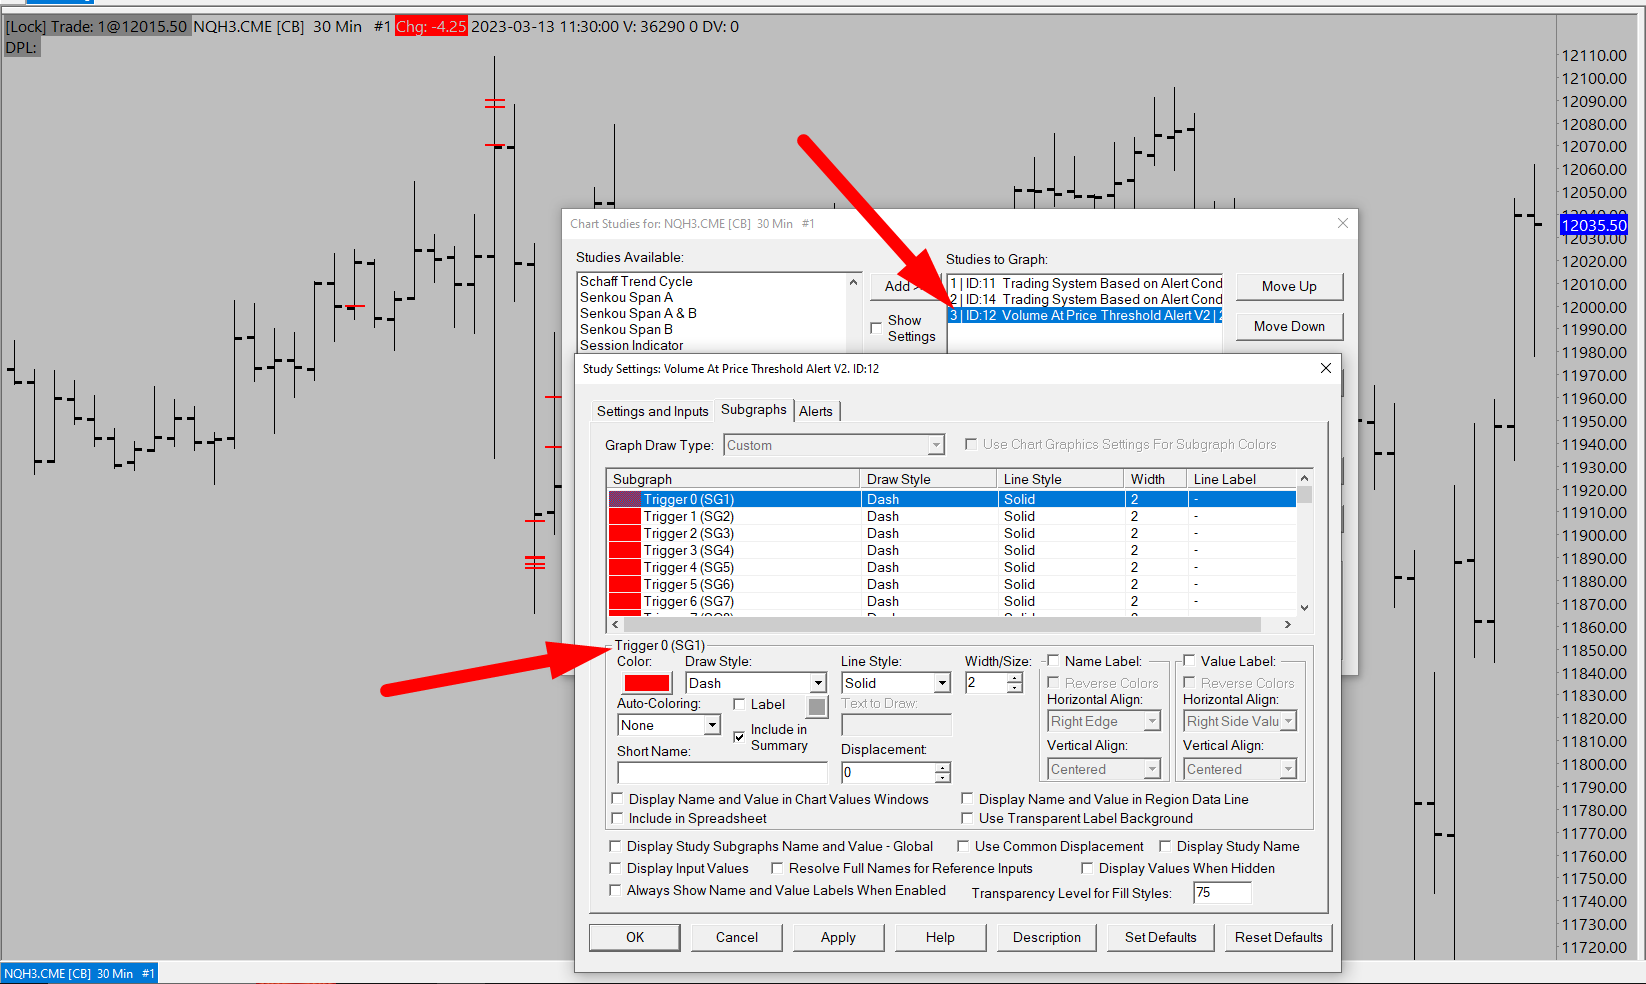Image resolution: width=1646 pixels, height=984 pixels.
Task: Close the Study Settings dialog
Action: (1326, 368)
